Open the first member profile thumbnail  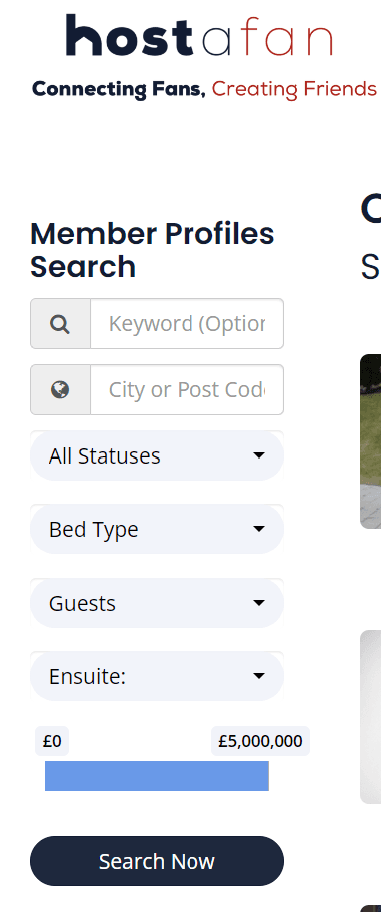(371, 441)
